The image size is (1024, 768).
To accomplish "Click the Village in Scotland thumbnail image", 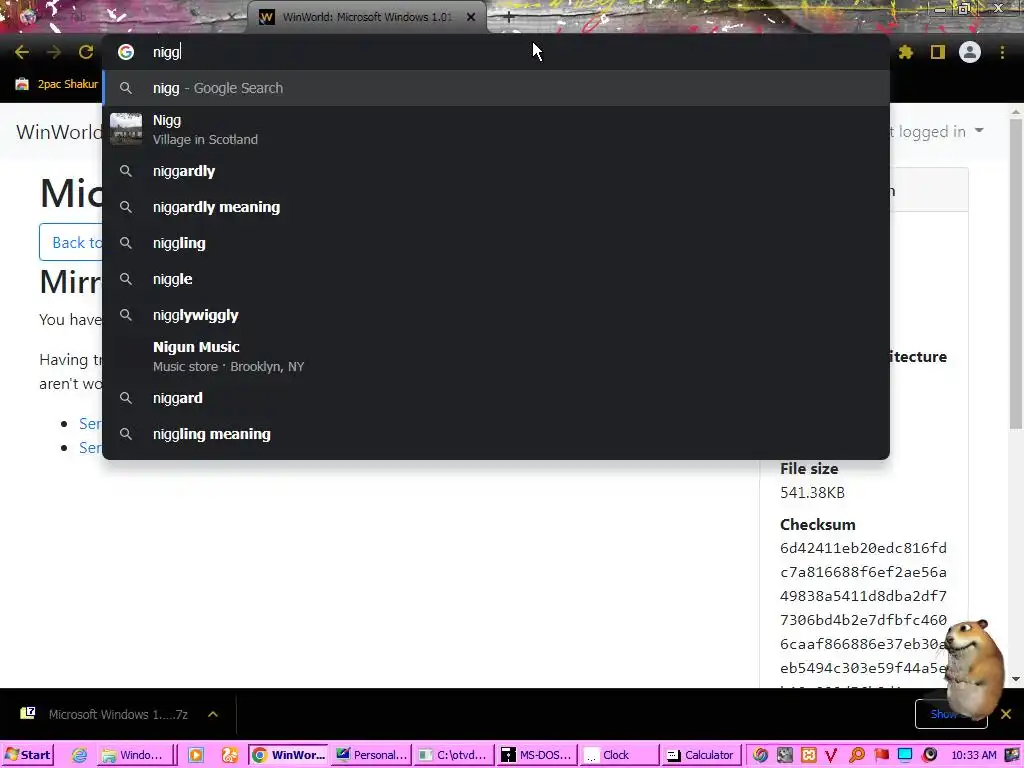I will [126, 129].
